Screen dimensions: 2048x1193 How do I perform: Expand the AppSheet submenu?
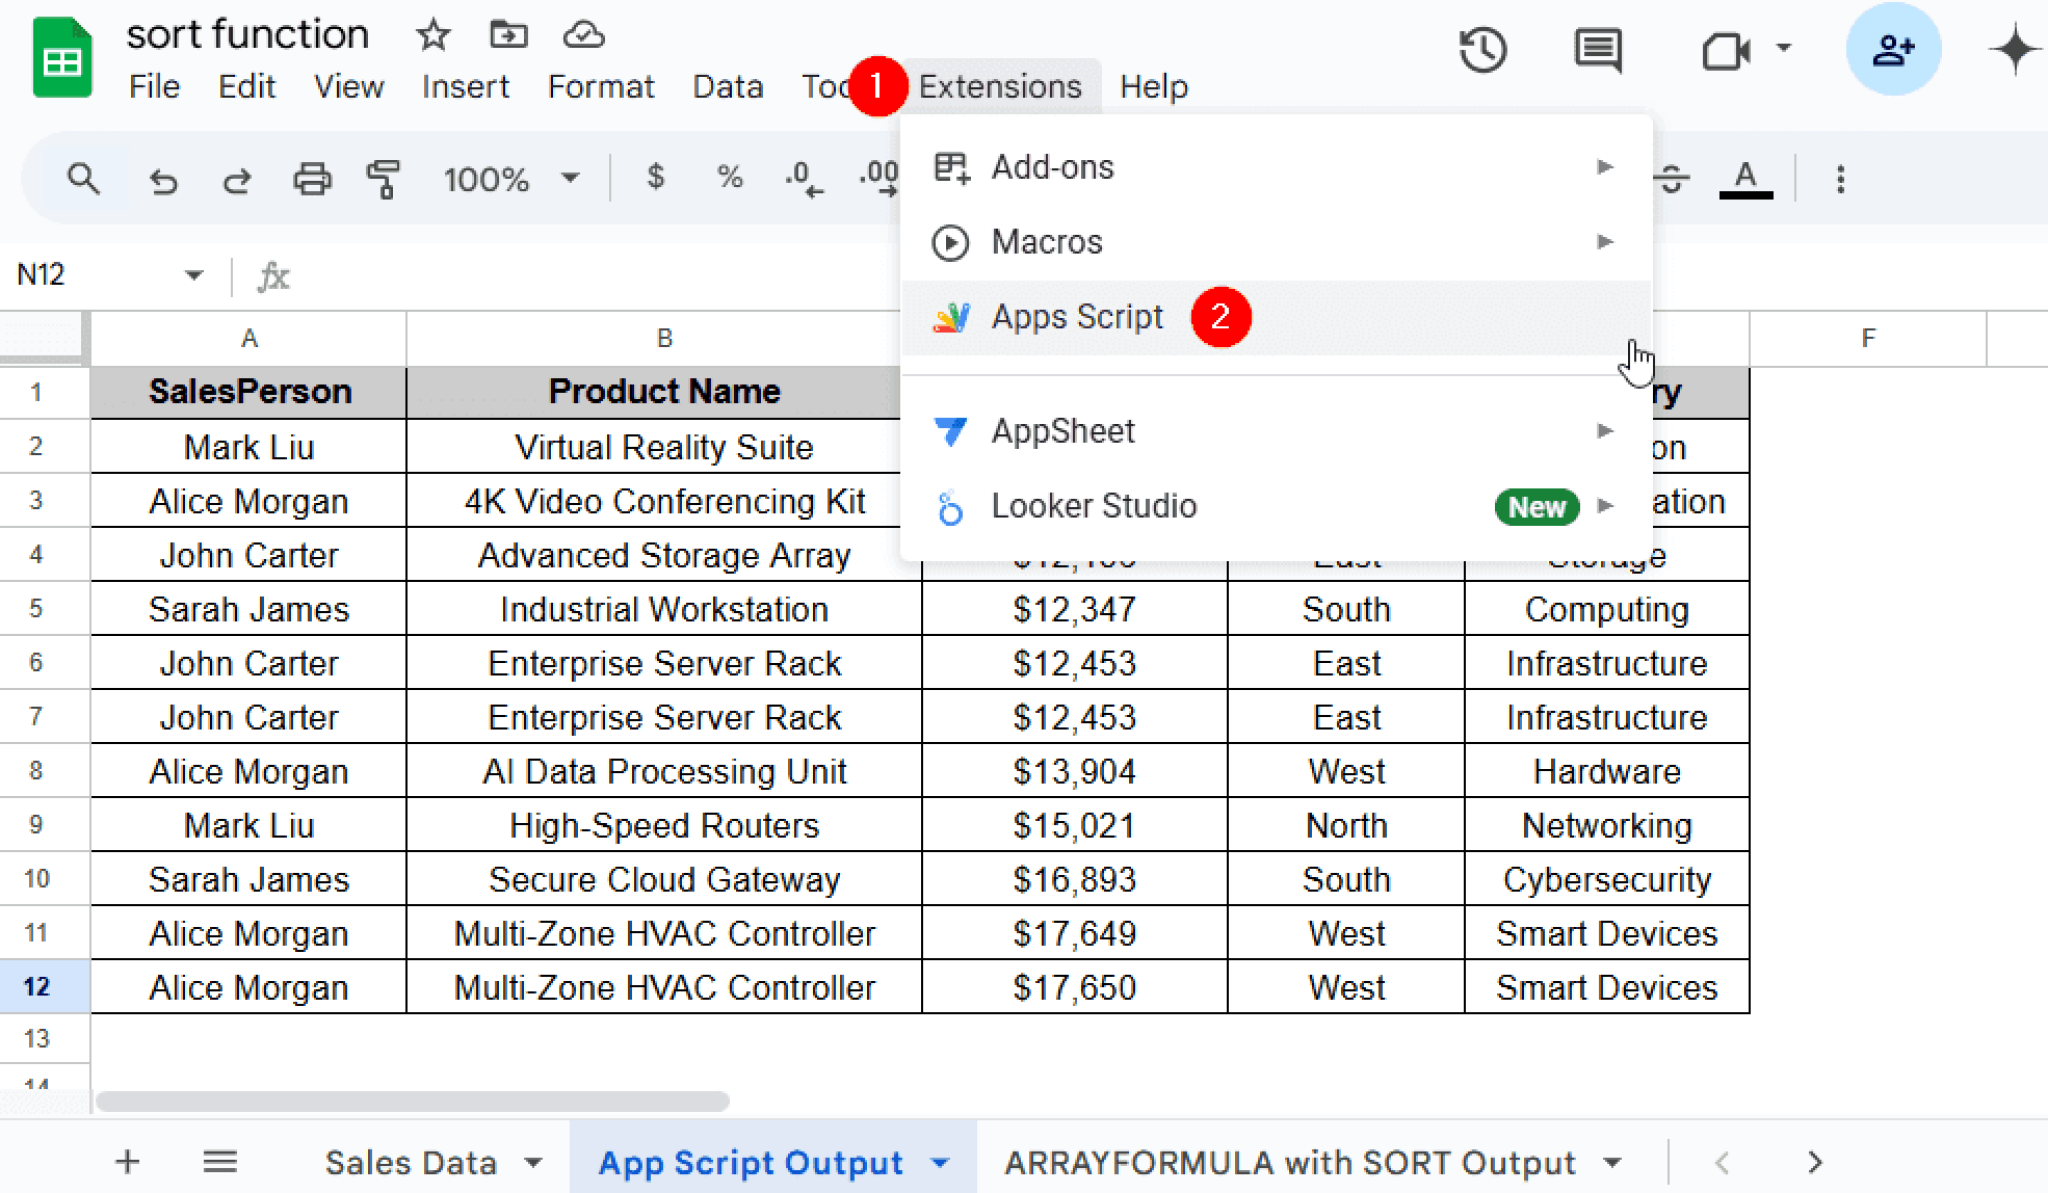[1062, 431]
